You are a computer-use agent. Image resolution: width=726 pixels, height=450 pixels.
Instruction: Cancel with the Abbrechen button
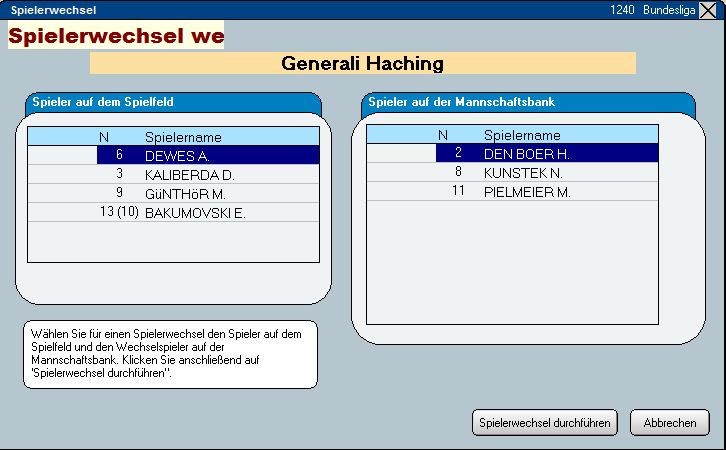[669, 423]
